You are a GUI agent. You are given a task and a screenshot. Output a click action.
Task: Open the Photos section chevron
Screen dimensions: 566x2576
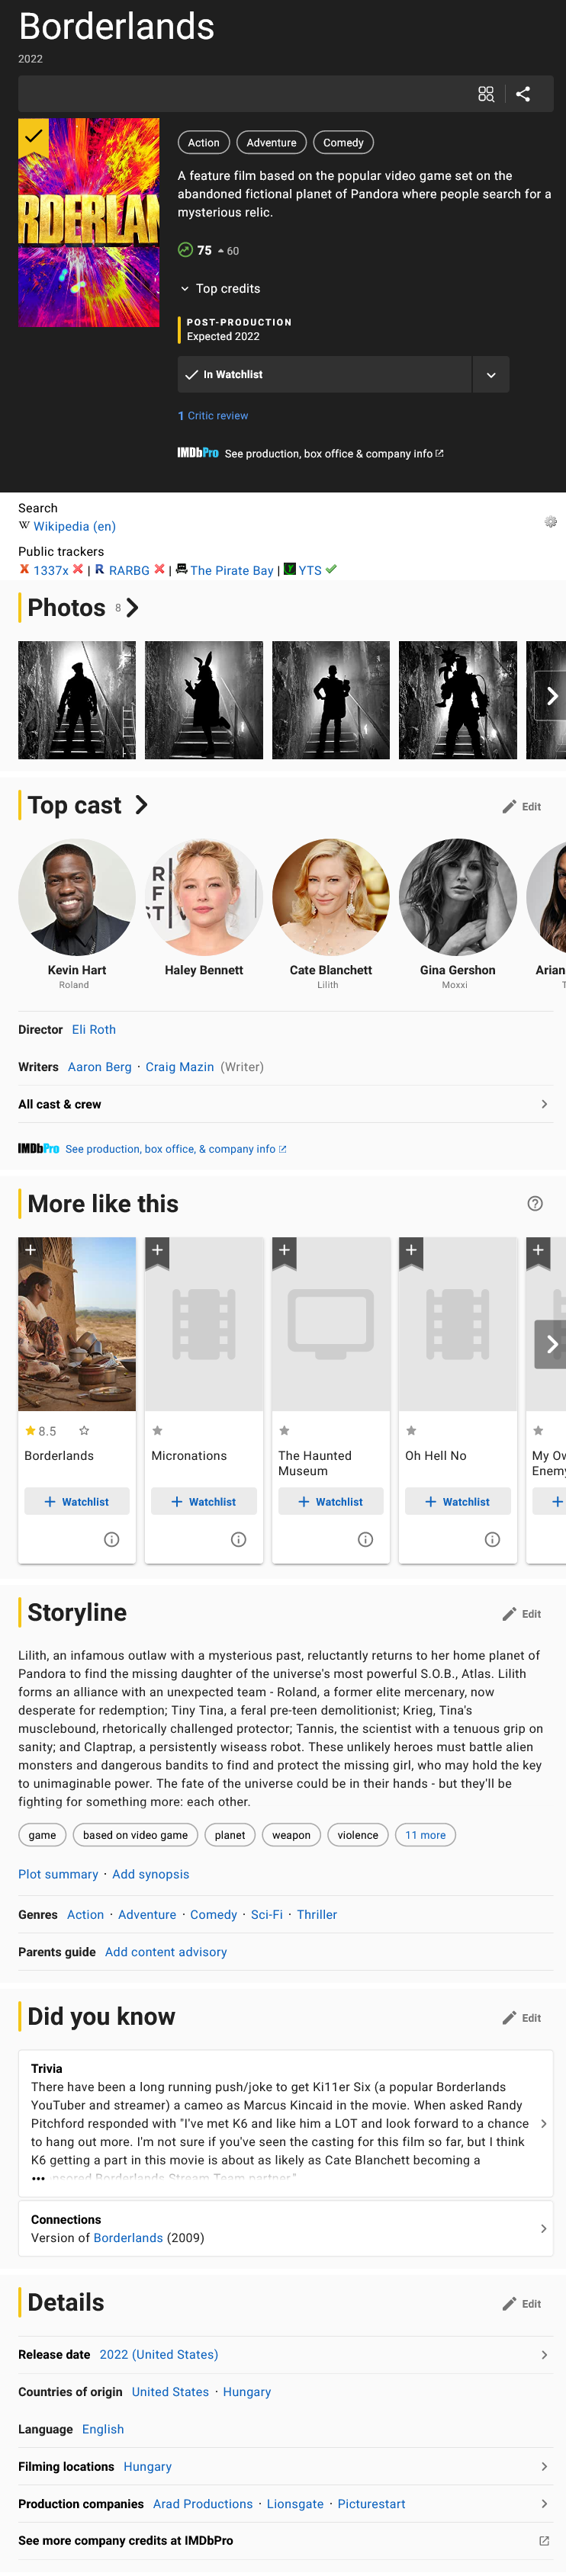click(x=133, y=608)
